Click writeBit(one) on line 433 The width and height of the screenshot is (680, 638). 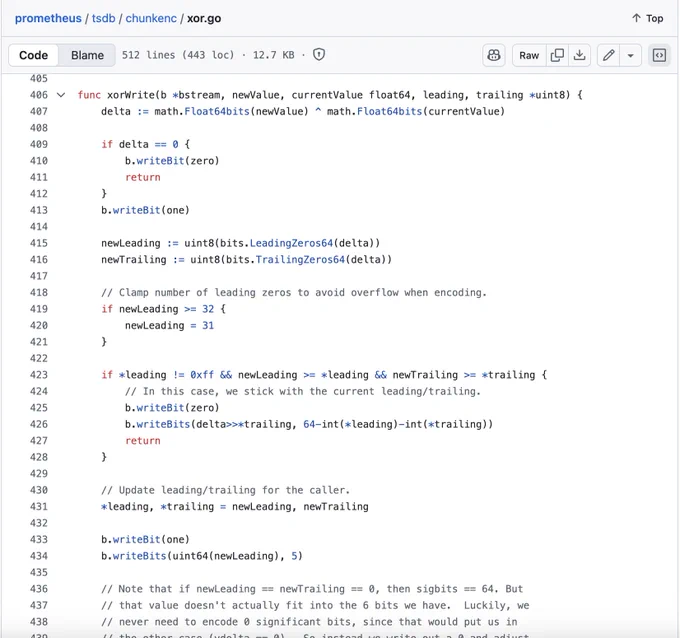[151, 540]
